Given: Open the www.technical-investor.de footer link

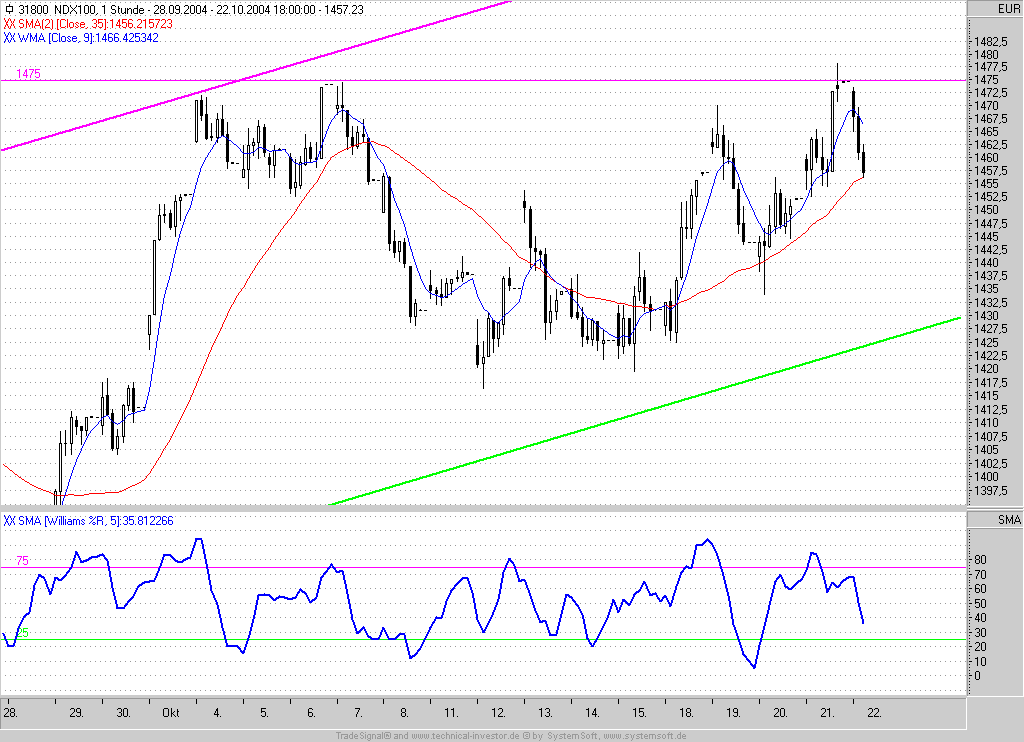Looking at the screenshot, I should pyautogui.click(x=466, y=735).
